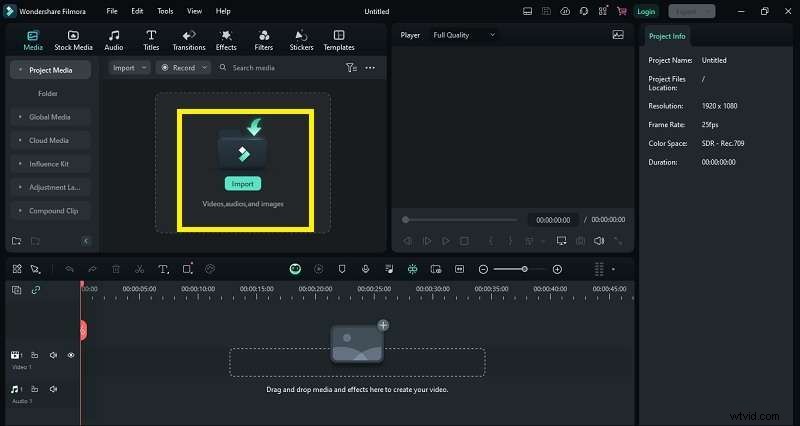Click the player volume speaker icon

coord(599,241)
